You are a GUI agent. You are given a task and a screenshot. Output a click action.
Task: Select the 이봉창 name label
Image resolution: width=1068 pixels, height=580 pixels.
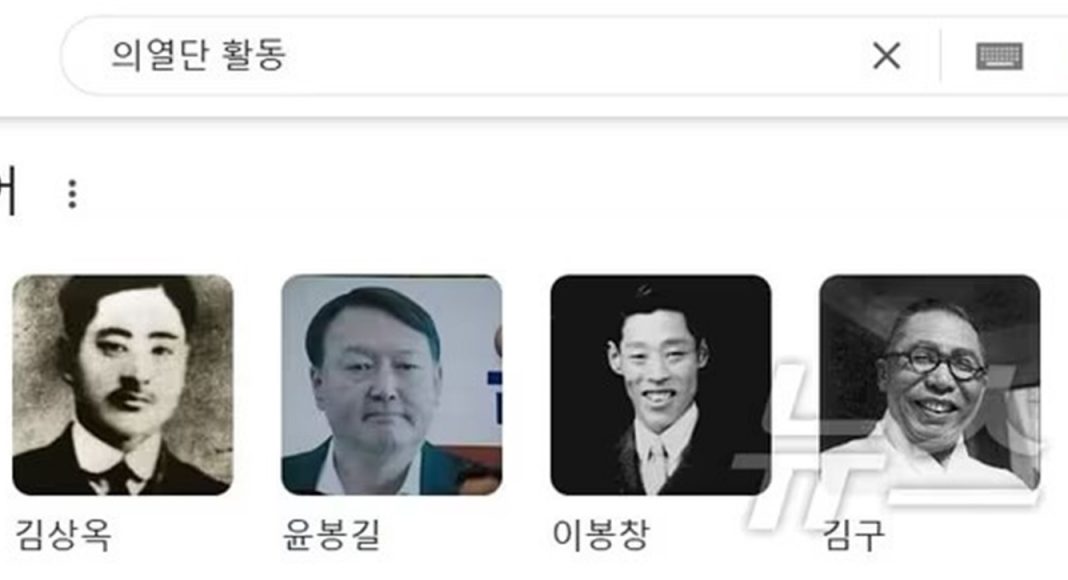click(x=601, y=534)
